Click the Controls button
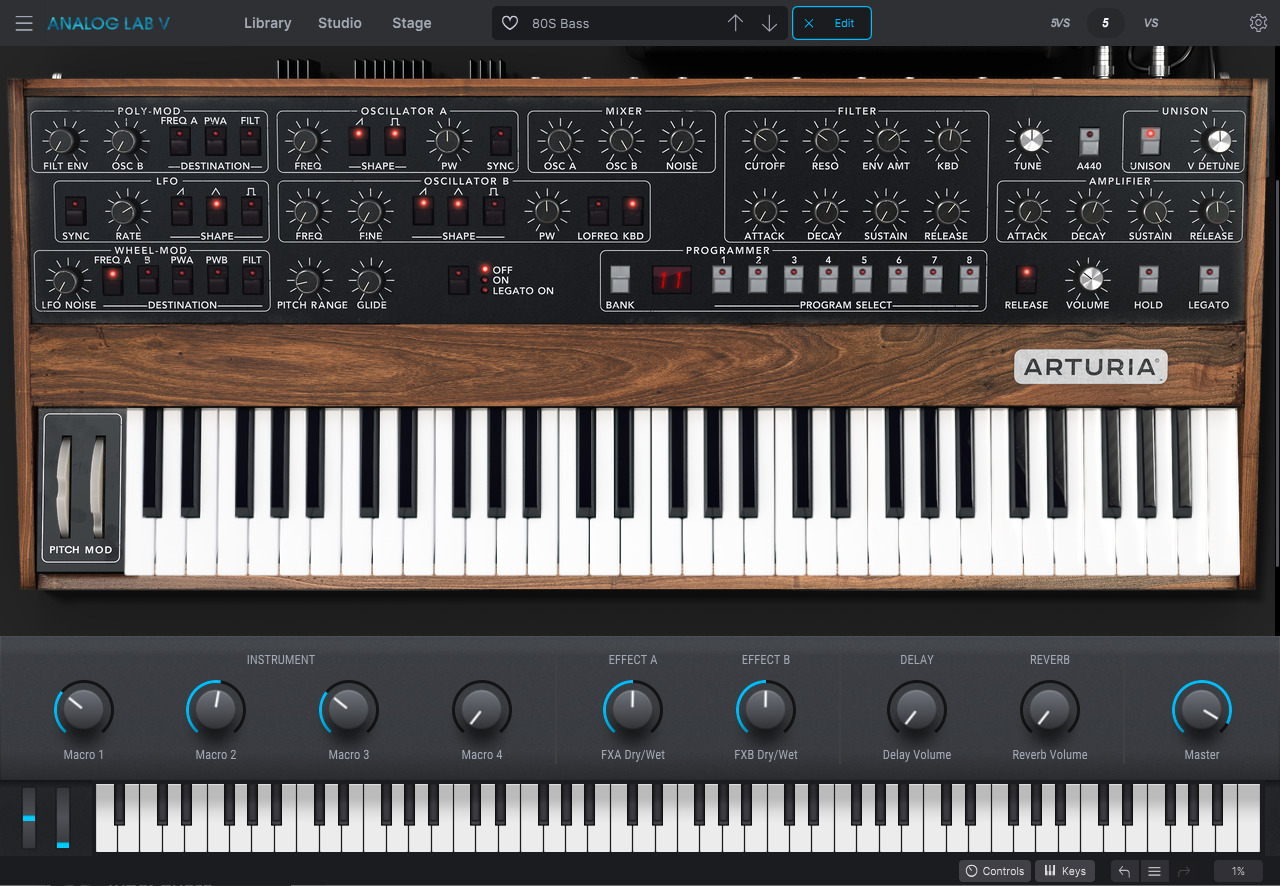 click(x=994, y=871)
